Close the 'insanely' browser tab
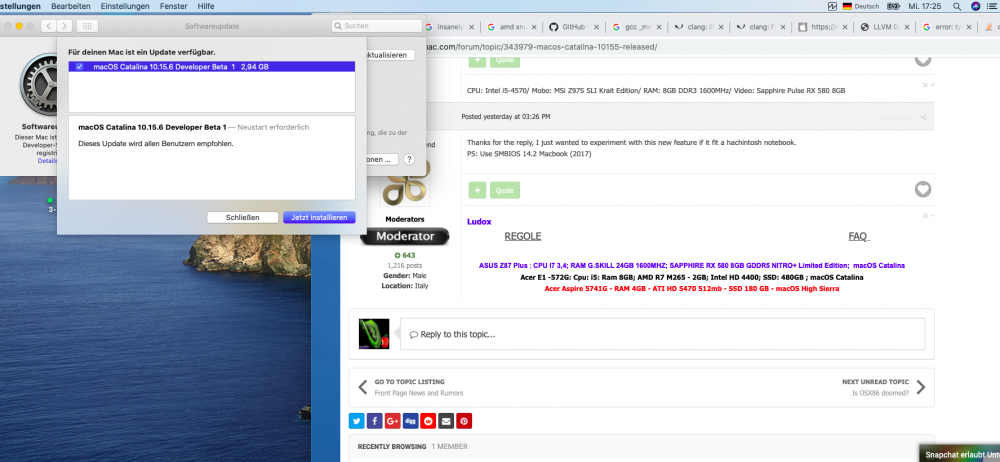 pos(471,27)
